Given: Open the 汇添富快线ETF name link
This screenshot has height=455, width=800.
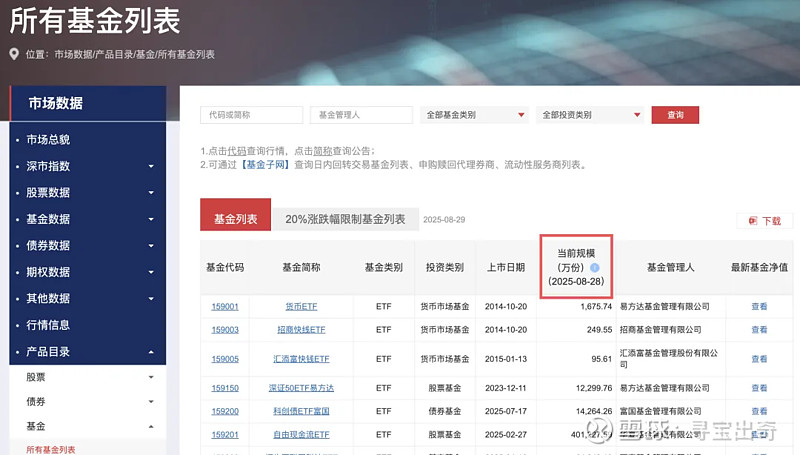Looking at the screenshot, I should (x=301, y=359).
